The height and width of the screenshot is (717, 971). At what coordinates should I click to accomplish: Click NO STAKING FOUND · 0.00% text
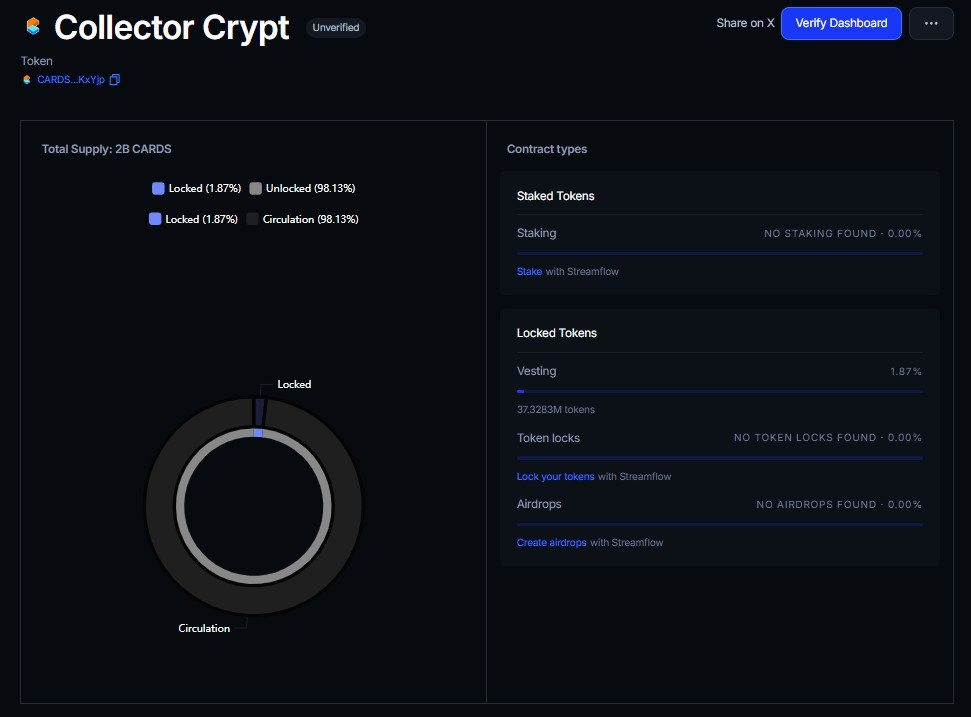[843, 233]
